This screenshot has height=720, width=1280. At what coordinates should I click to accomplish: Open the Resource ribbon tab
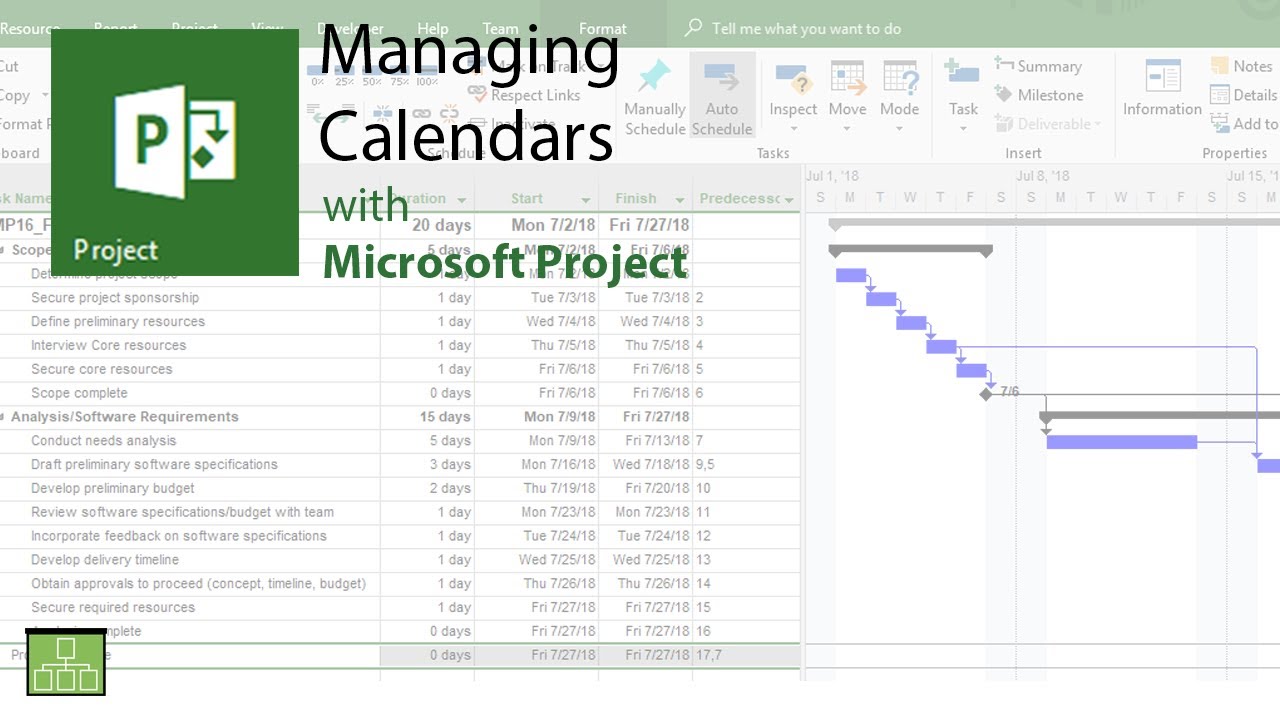coord(29,29)
